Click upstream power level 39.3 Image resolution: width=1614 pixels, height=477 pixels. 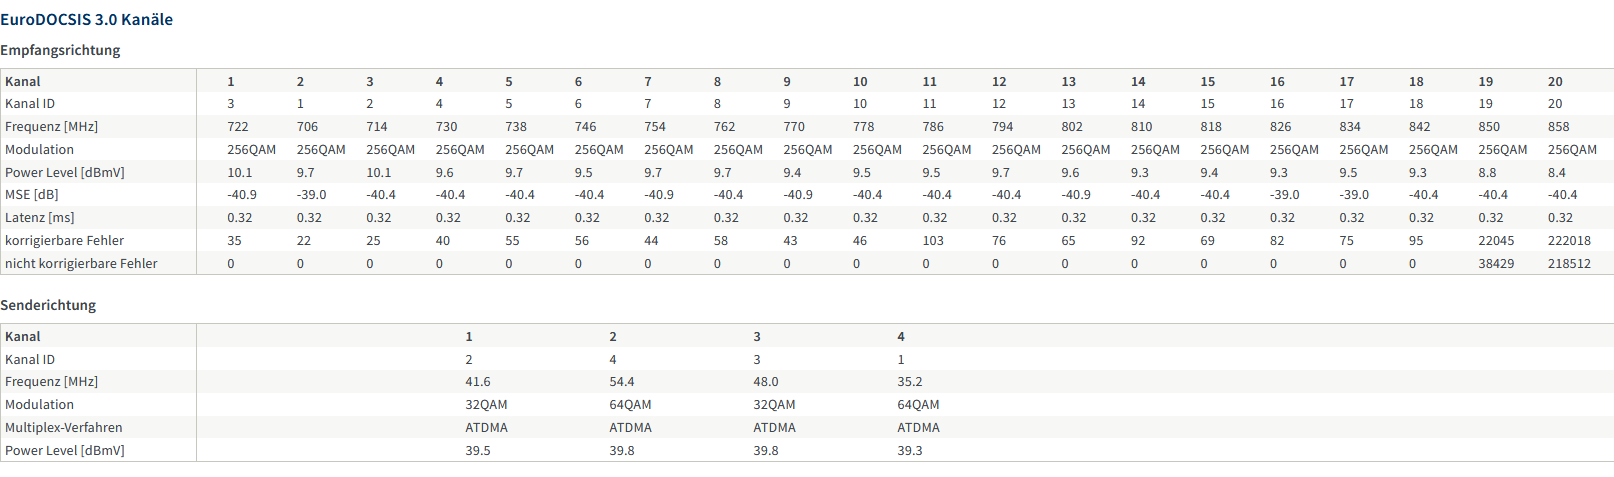click(x=910, y=451)
